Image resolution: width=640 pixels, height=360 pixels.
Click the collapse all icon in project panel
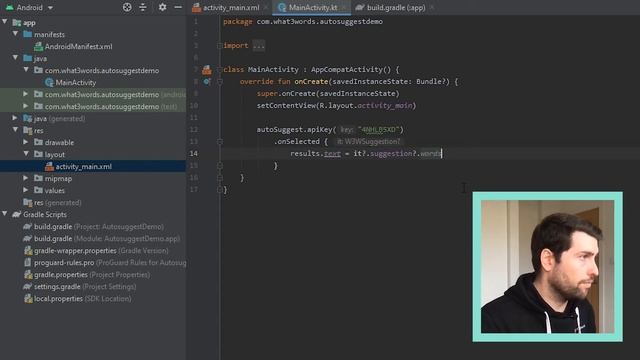(x=143, y=7)
